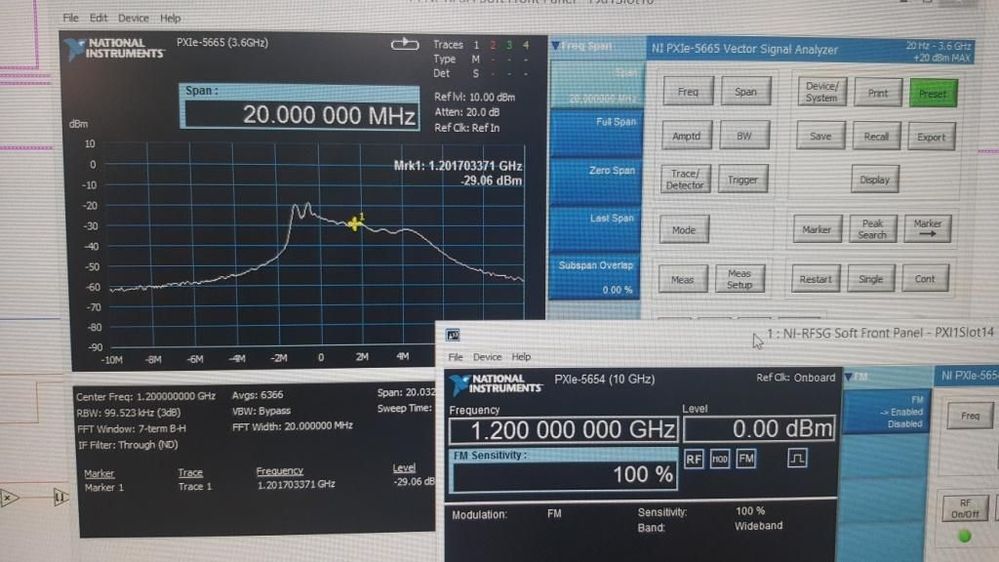Open Device/System settings button
The image size is (999, 562).
coord(821,92)
